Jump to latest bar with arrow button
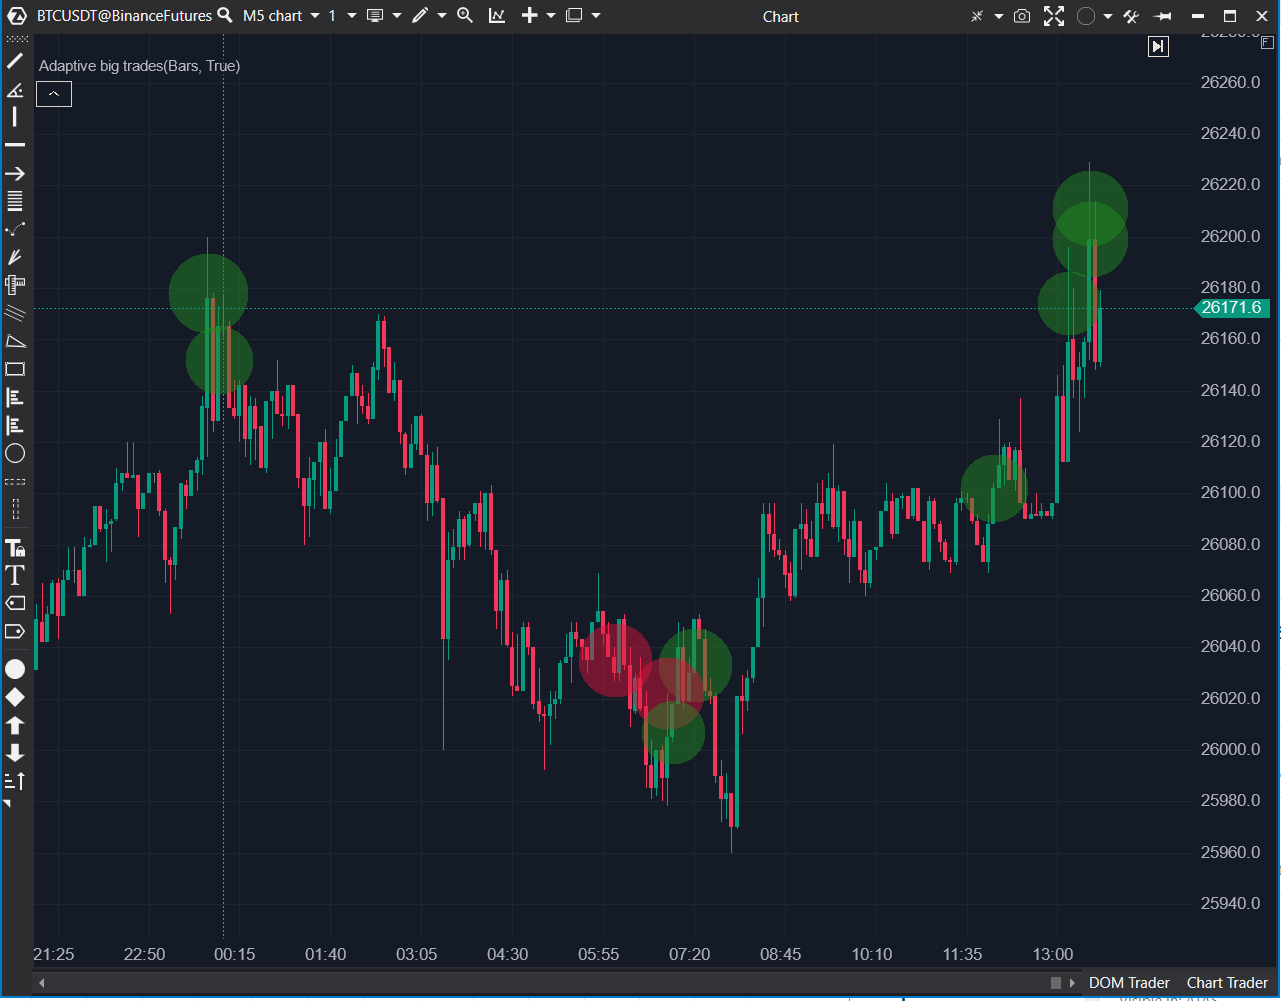This screenshot has height=1001, width=1281. (x=1158, y=46)
